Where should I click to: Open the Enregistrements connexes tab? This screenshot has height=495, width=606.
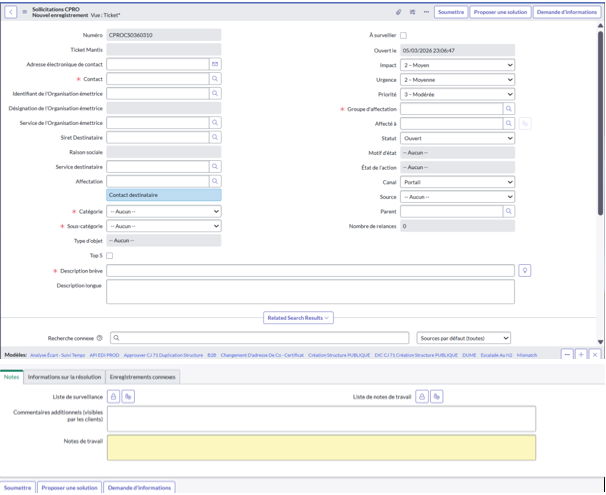click(143, 377)
